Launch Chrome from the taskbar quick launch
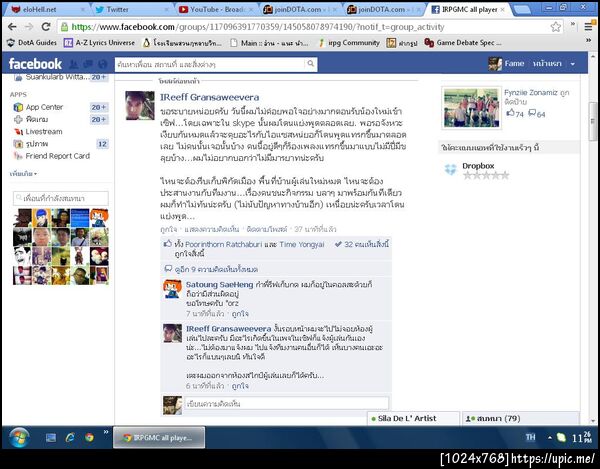 89,437
